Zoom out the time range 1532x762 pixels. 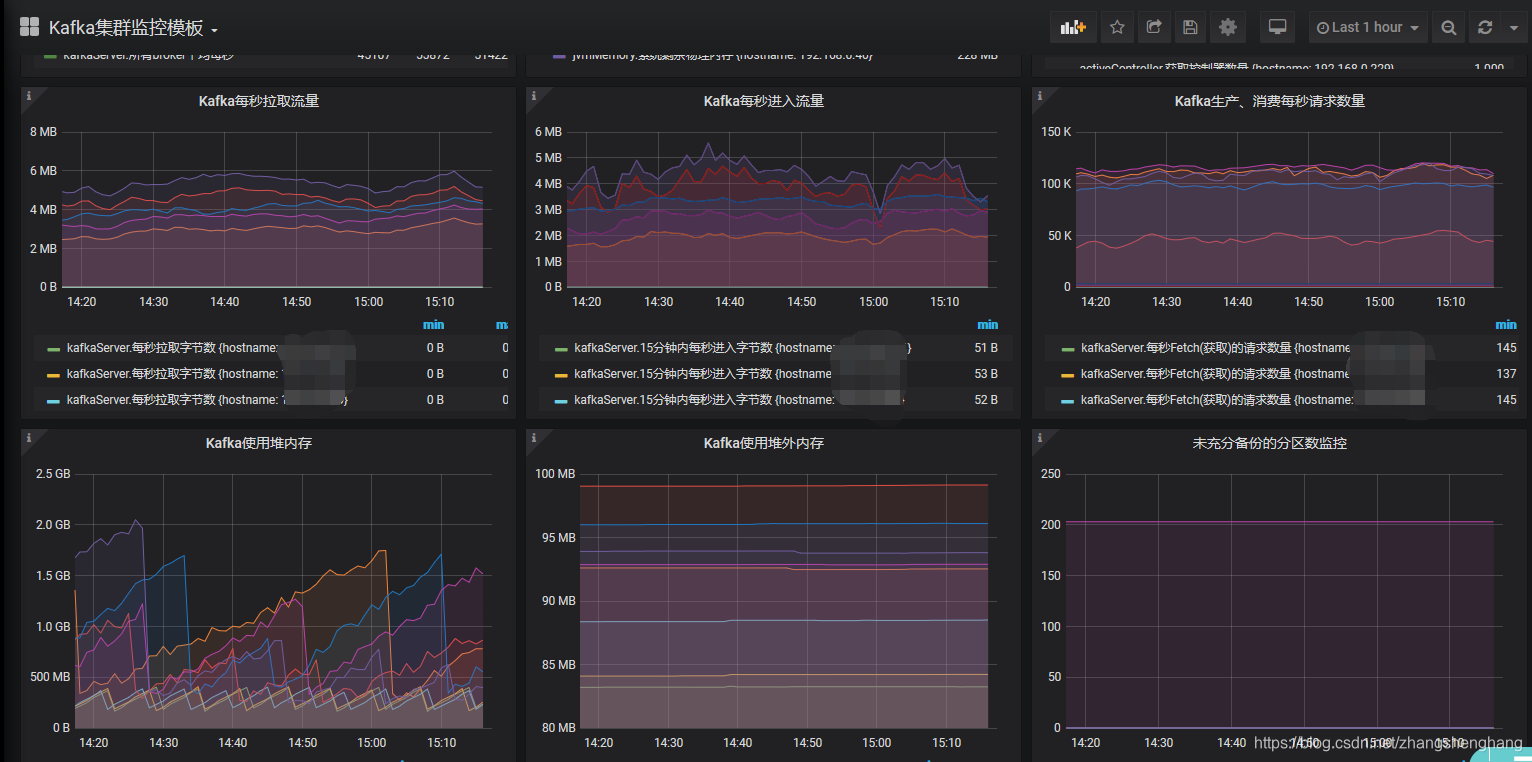[1448, 28]
